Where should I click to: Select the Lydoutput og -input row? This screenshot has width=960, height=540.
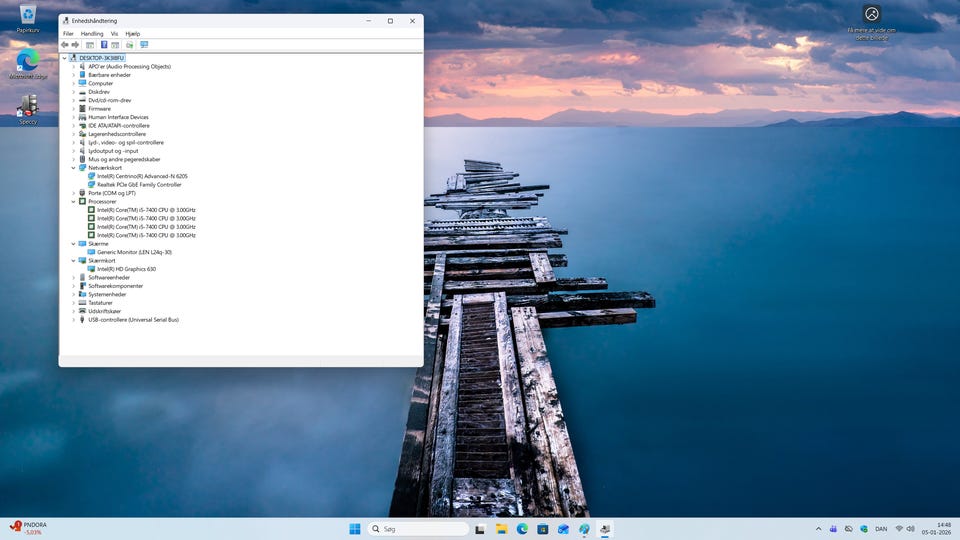click(x=113, y=151)
